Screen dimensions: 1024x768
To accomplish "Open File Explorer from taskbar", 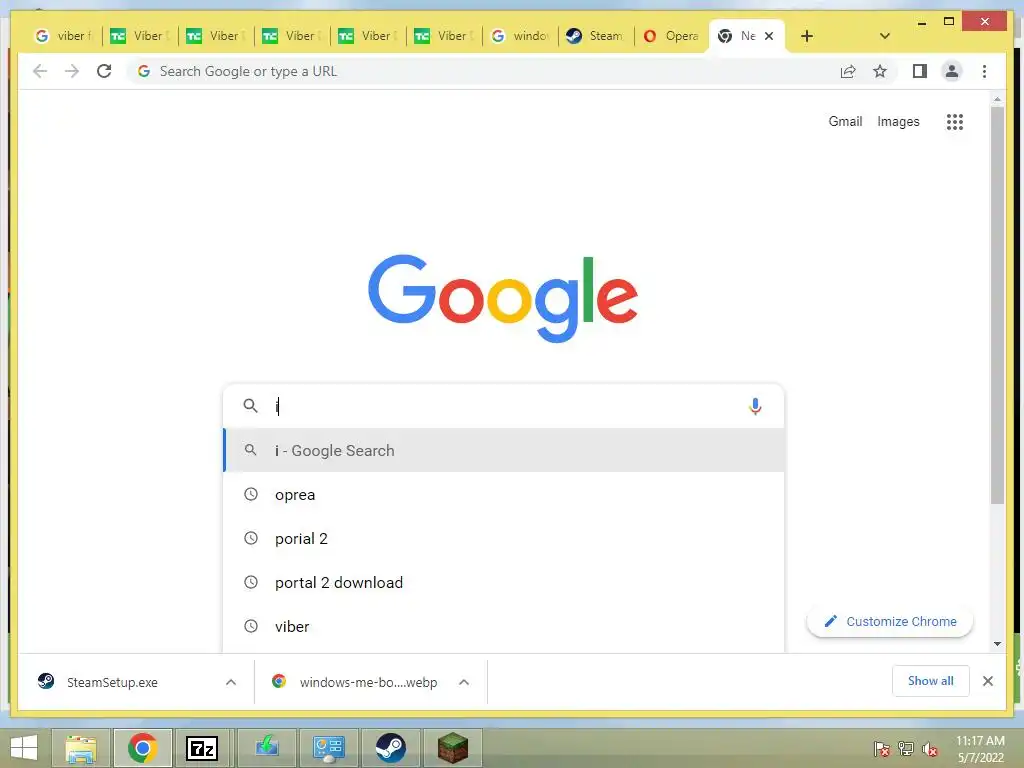I will [x=81, y=748].
